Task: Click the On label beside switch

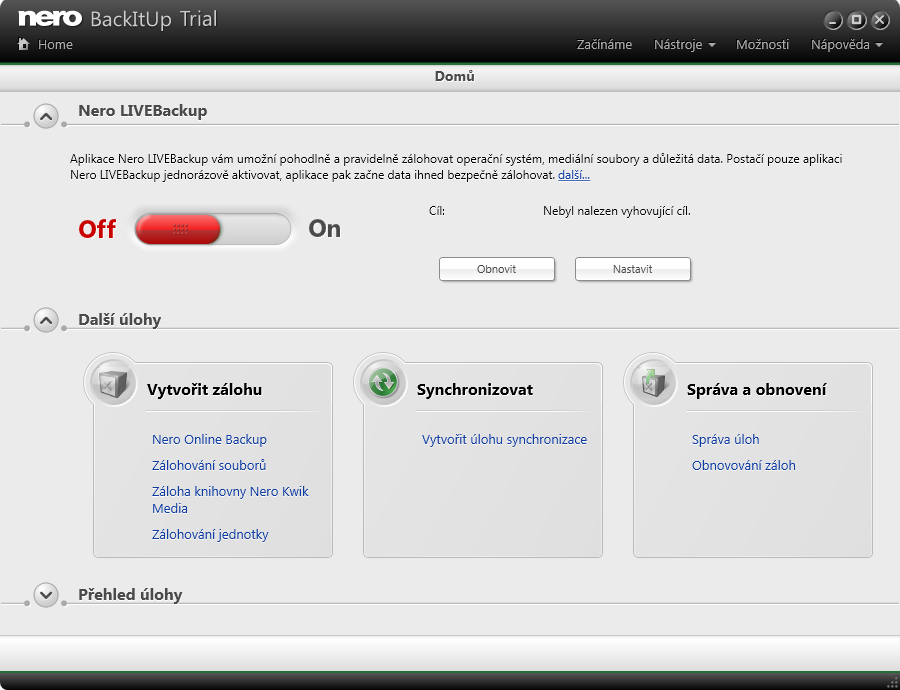Action: tap(324, 228)
